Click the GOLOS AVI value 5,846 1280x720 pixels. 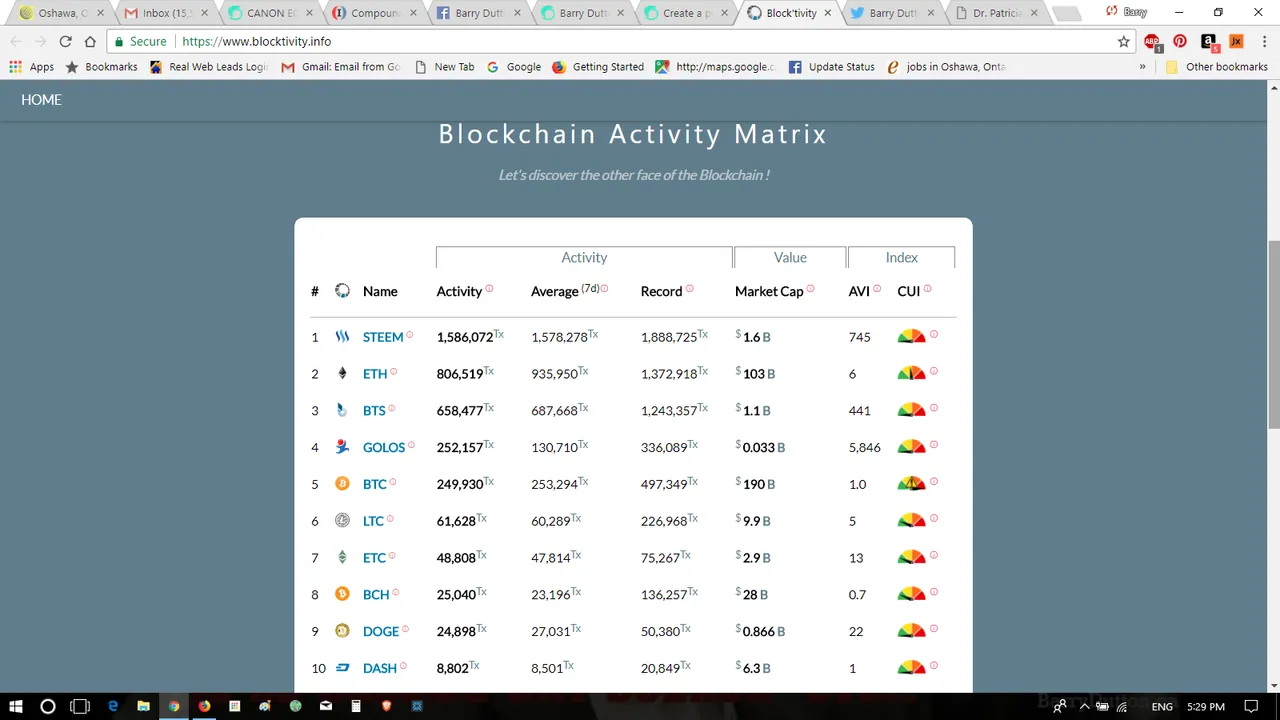point(865,447)
